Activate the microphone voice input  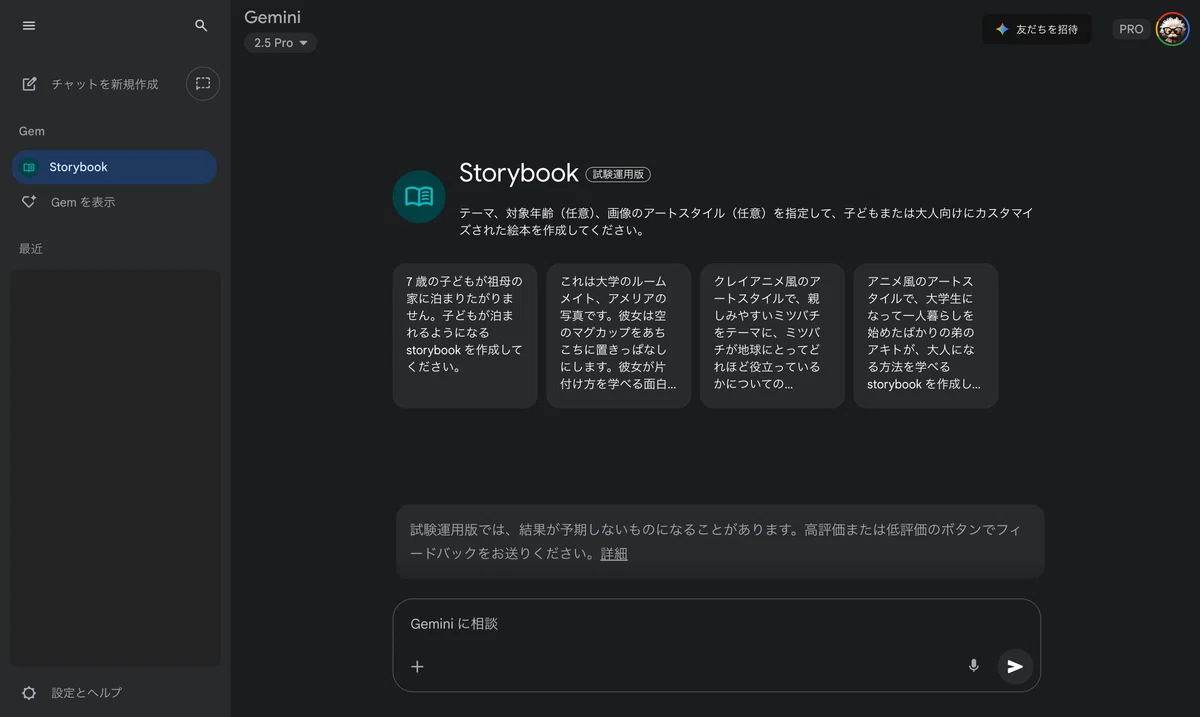point(973,666)
